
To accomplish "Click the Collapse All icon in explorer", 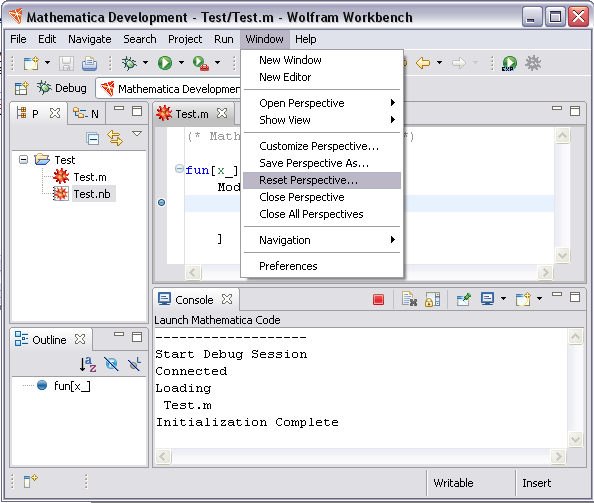I will point(92,139).
